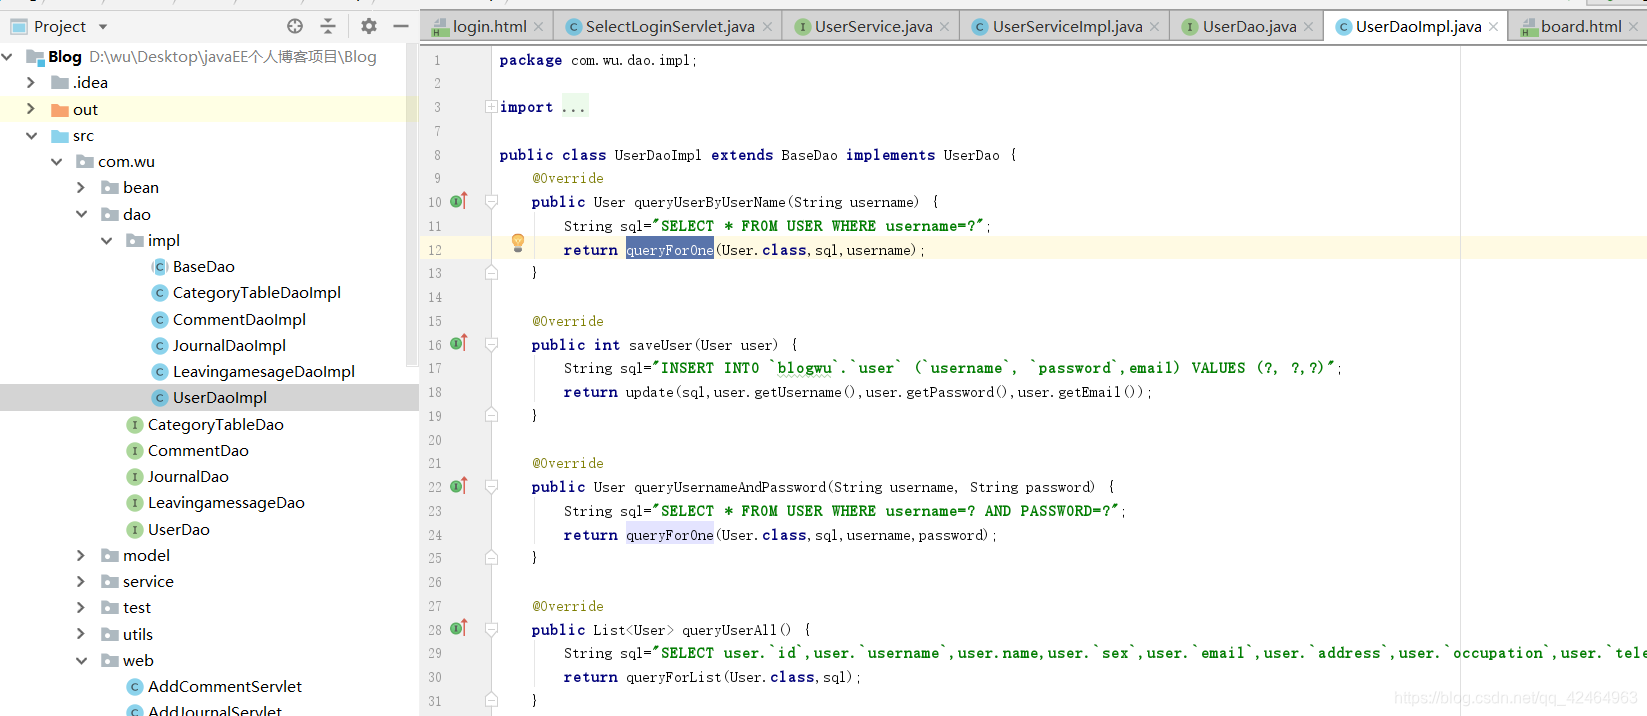Fold the saveUser method on line 16
Image resolution: width=1647 pixels, height=716 pixels.
[491, 344]
